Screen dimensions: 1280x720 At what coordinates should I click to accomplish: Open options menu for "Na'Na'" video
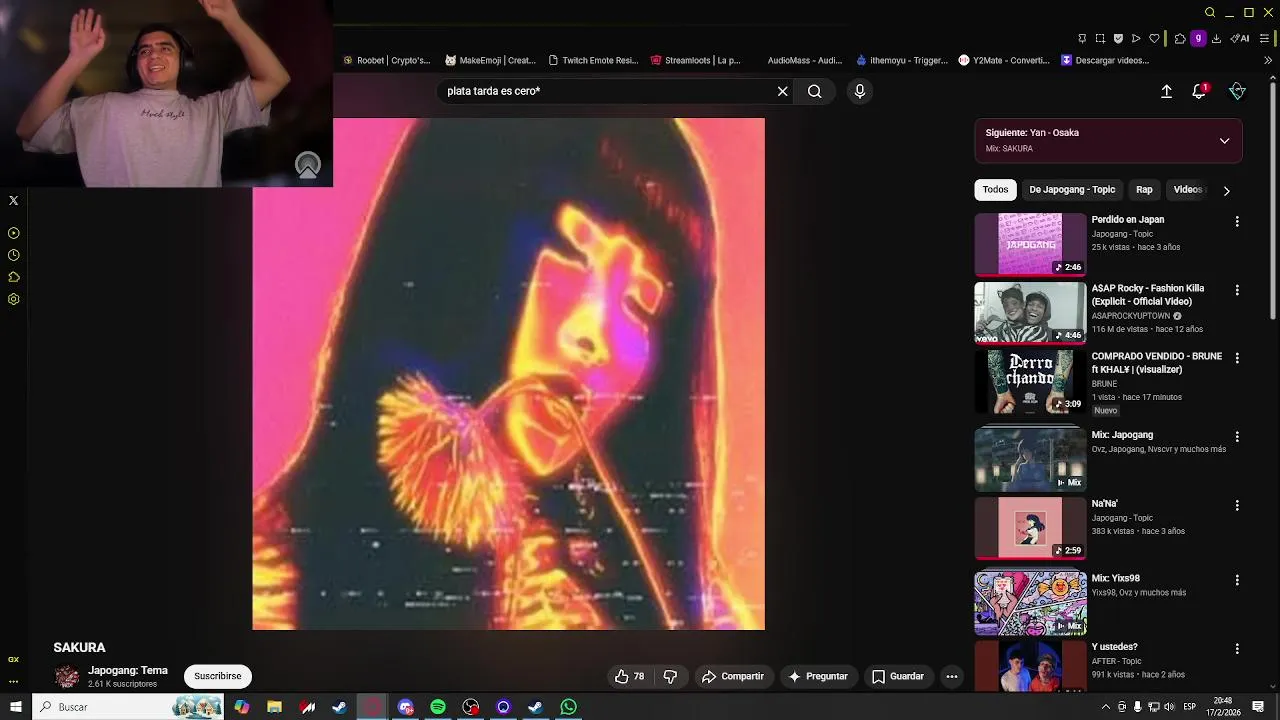click(1237, 506)
